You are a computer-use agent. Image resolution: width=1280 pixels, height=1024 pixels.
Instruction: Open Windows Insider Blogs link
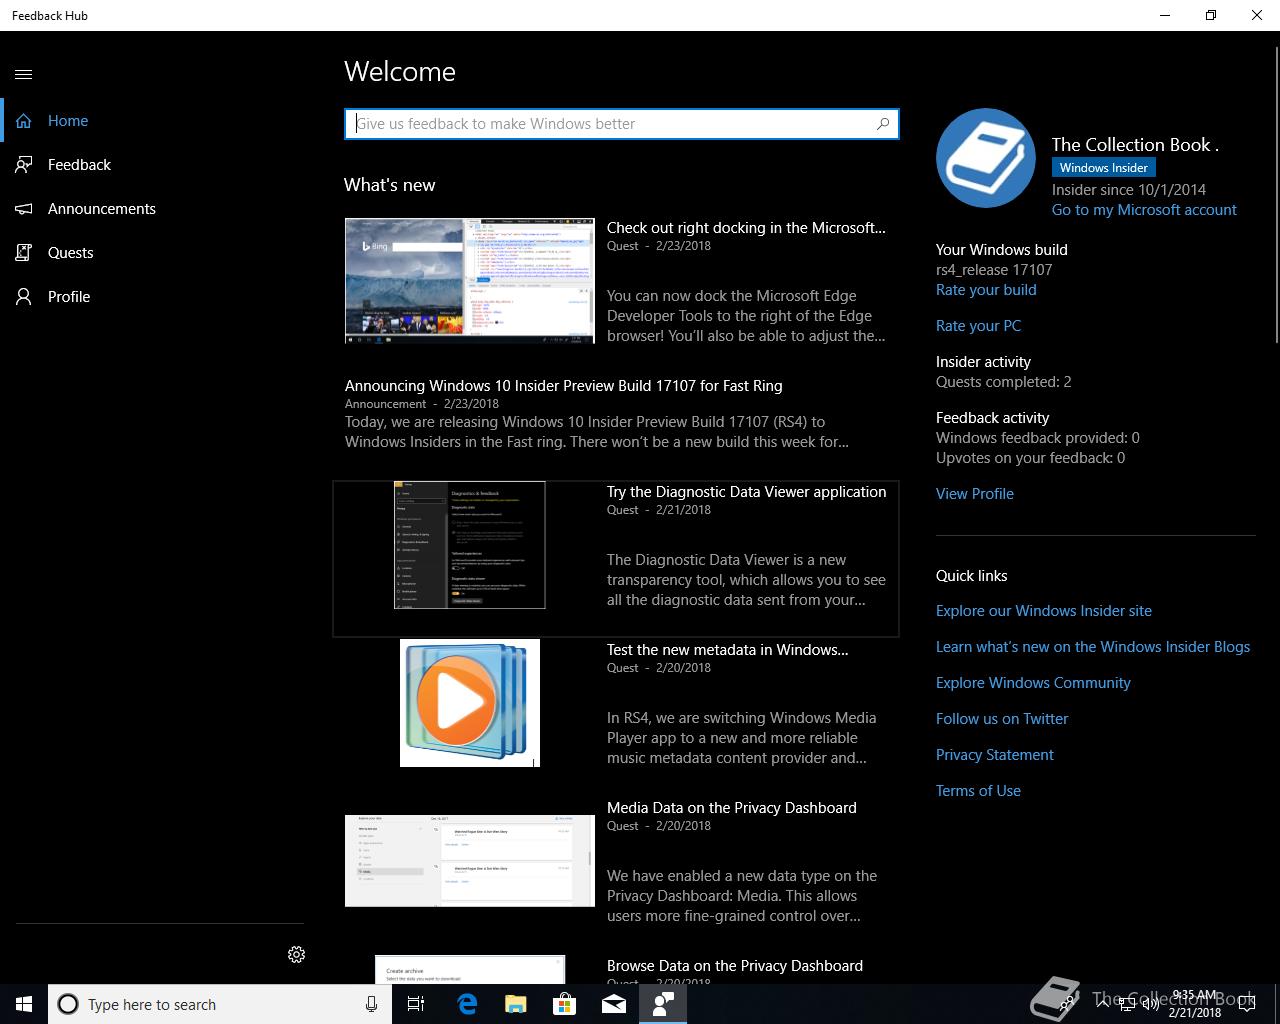[x=1093, y=647]
